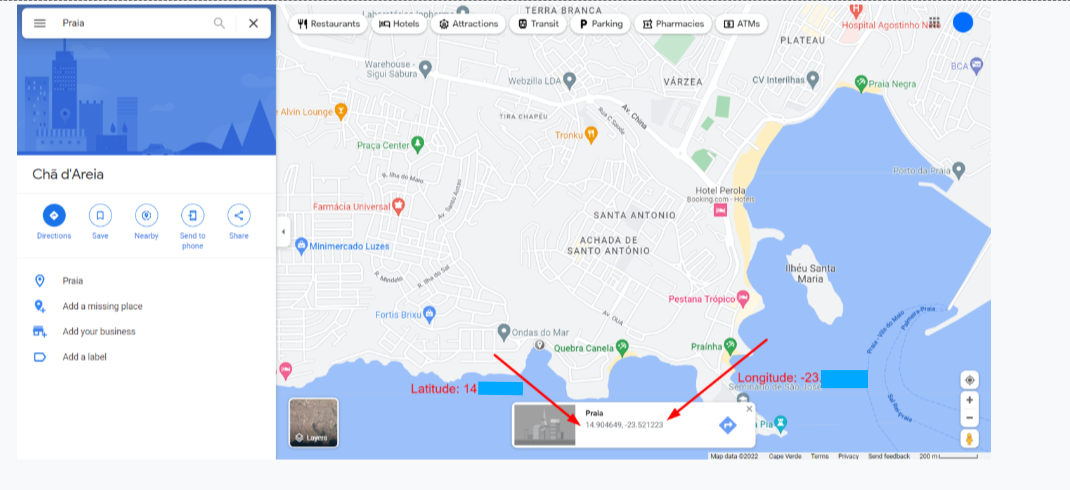The width and height of the screenshot is (1070, 490).
Task: Show your location on the map
Action: 970,379
